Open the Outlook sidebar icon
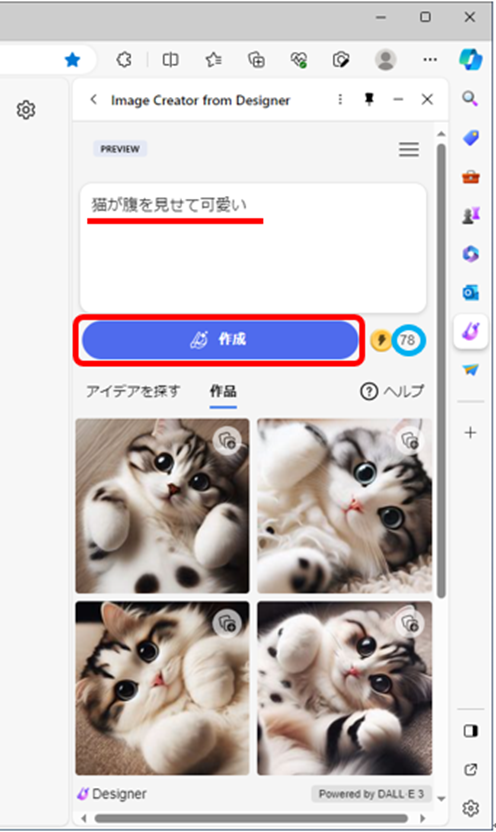This screenshot has height=832, width=496. pos(471,292)
